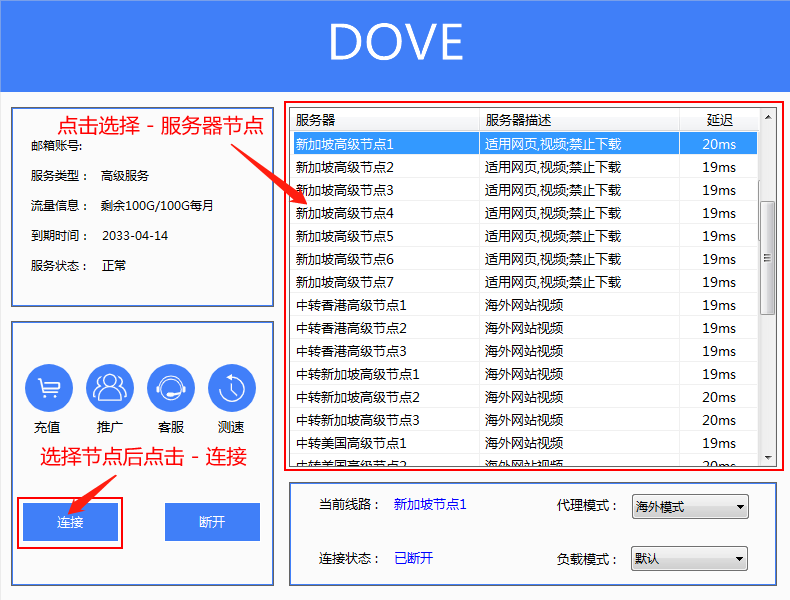Click scroll down arrow in server list
This screenshot has height=600, width=790.
pyautogui.click(x=768, y=458)
